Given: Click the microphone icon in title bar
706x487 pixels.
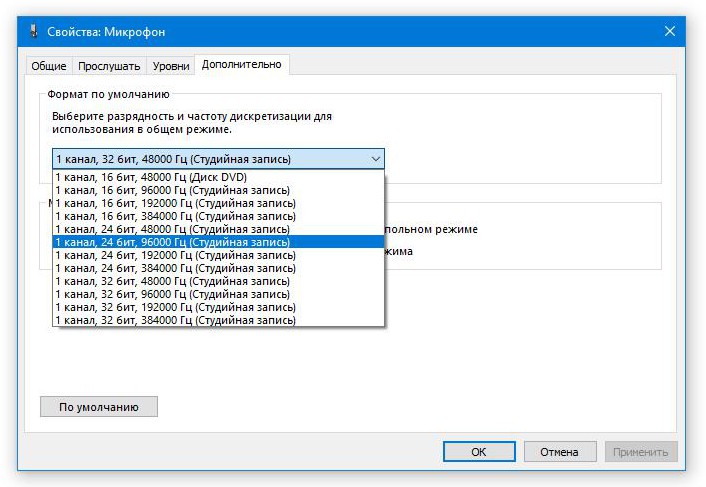Looking at the screenshot, I should pyautogui.click(x=35, y=31).
